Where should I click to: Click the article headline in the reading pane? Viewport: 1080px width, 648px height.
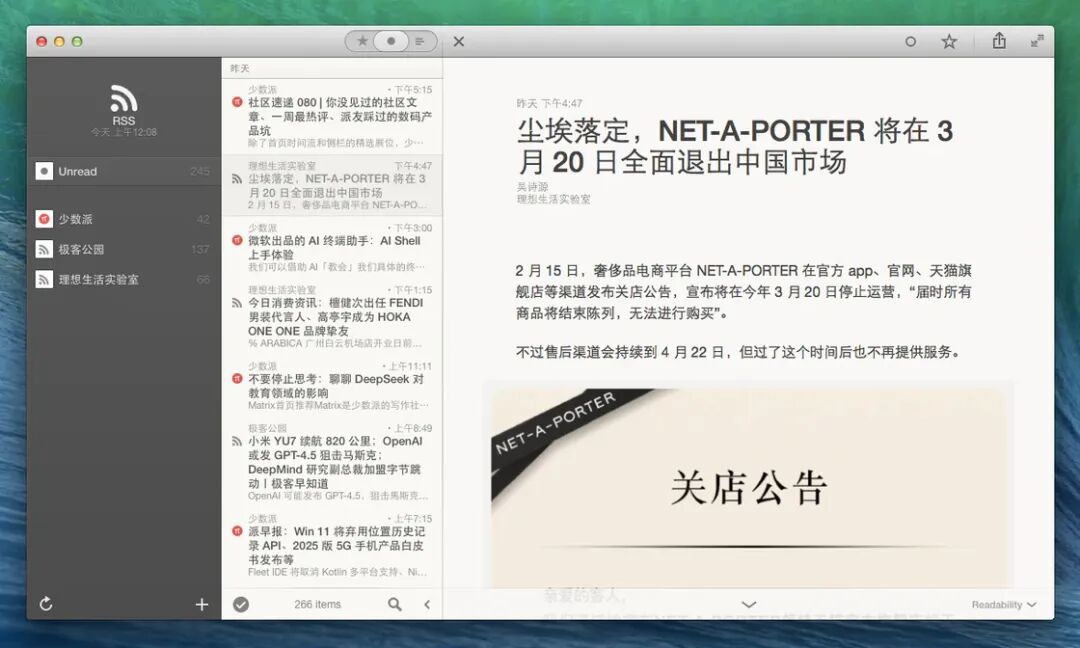point(735,146)
